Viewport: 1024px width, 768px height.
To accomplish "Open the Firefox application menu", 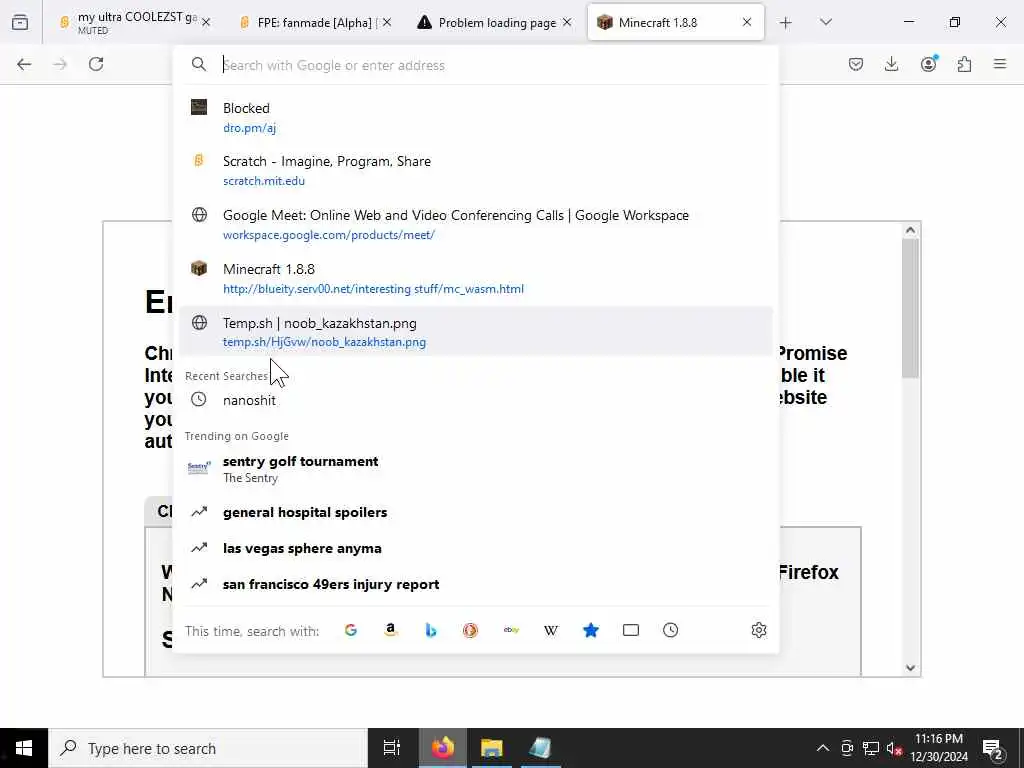I will (1000, 64).
